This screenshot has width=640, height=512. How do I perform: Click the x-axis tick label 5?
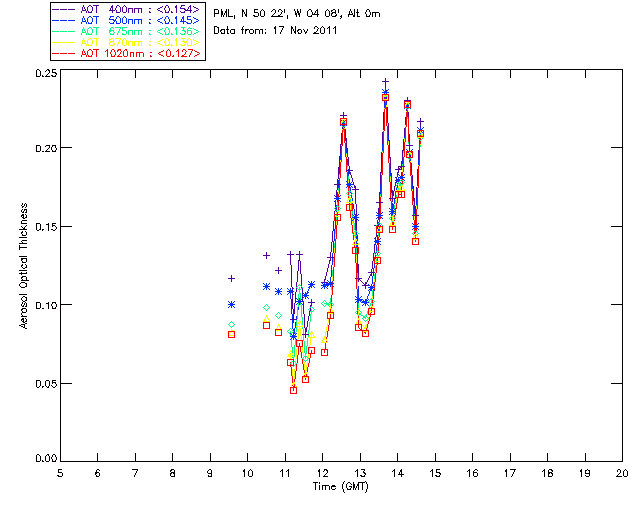coord(60,473)
